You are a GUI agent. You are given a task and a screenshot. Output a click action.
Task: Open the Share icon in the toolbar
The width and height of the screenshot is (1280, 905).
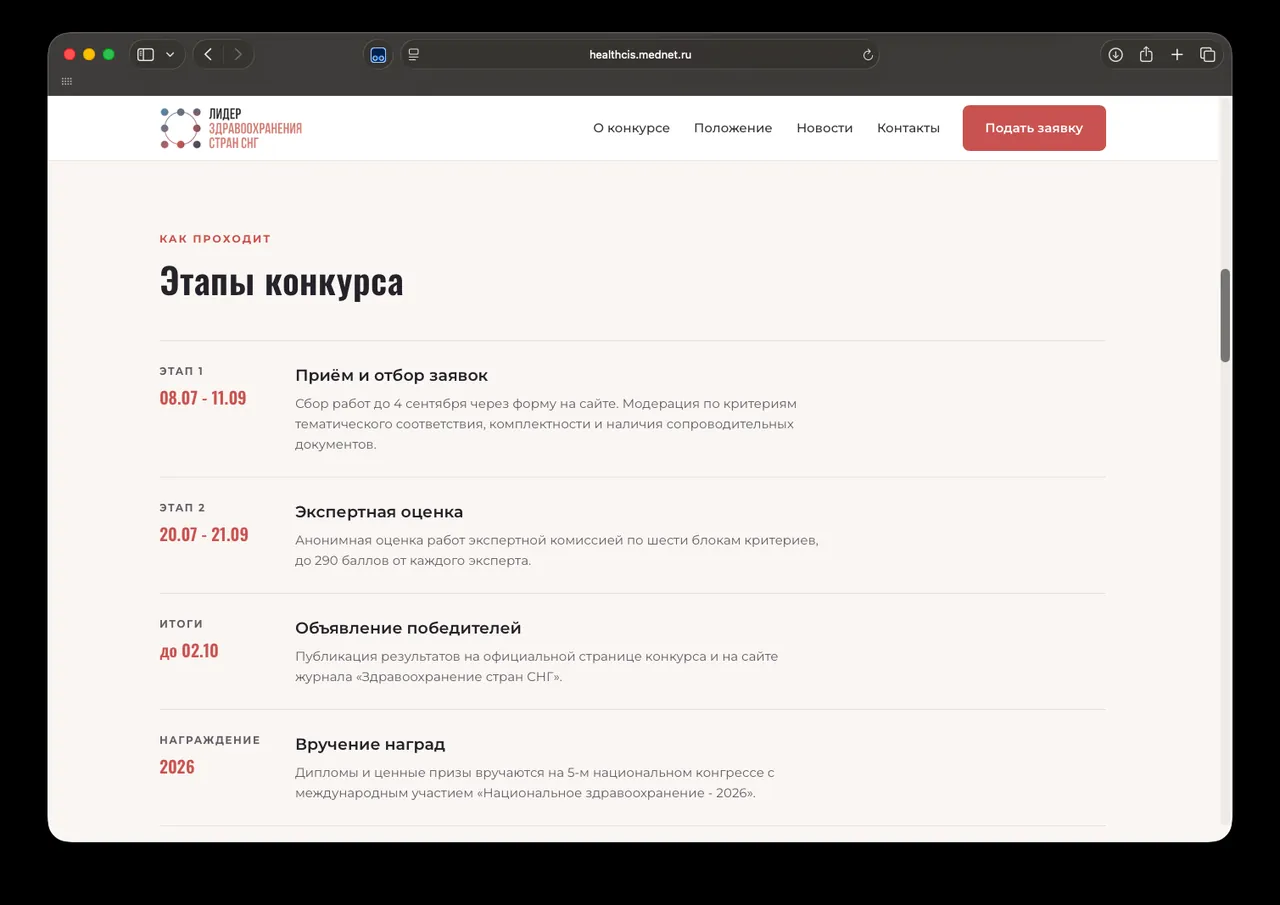(1147, 55)
